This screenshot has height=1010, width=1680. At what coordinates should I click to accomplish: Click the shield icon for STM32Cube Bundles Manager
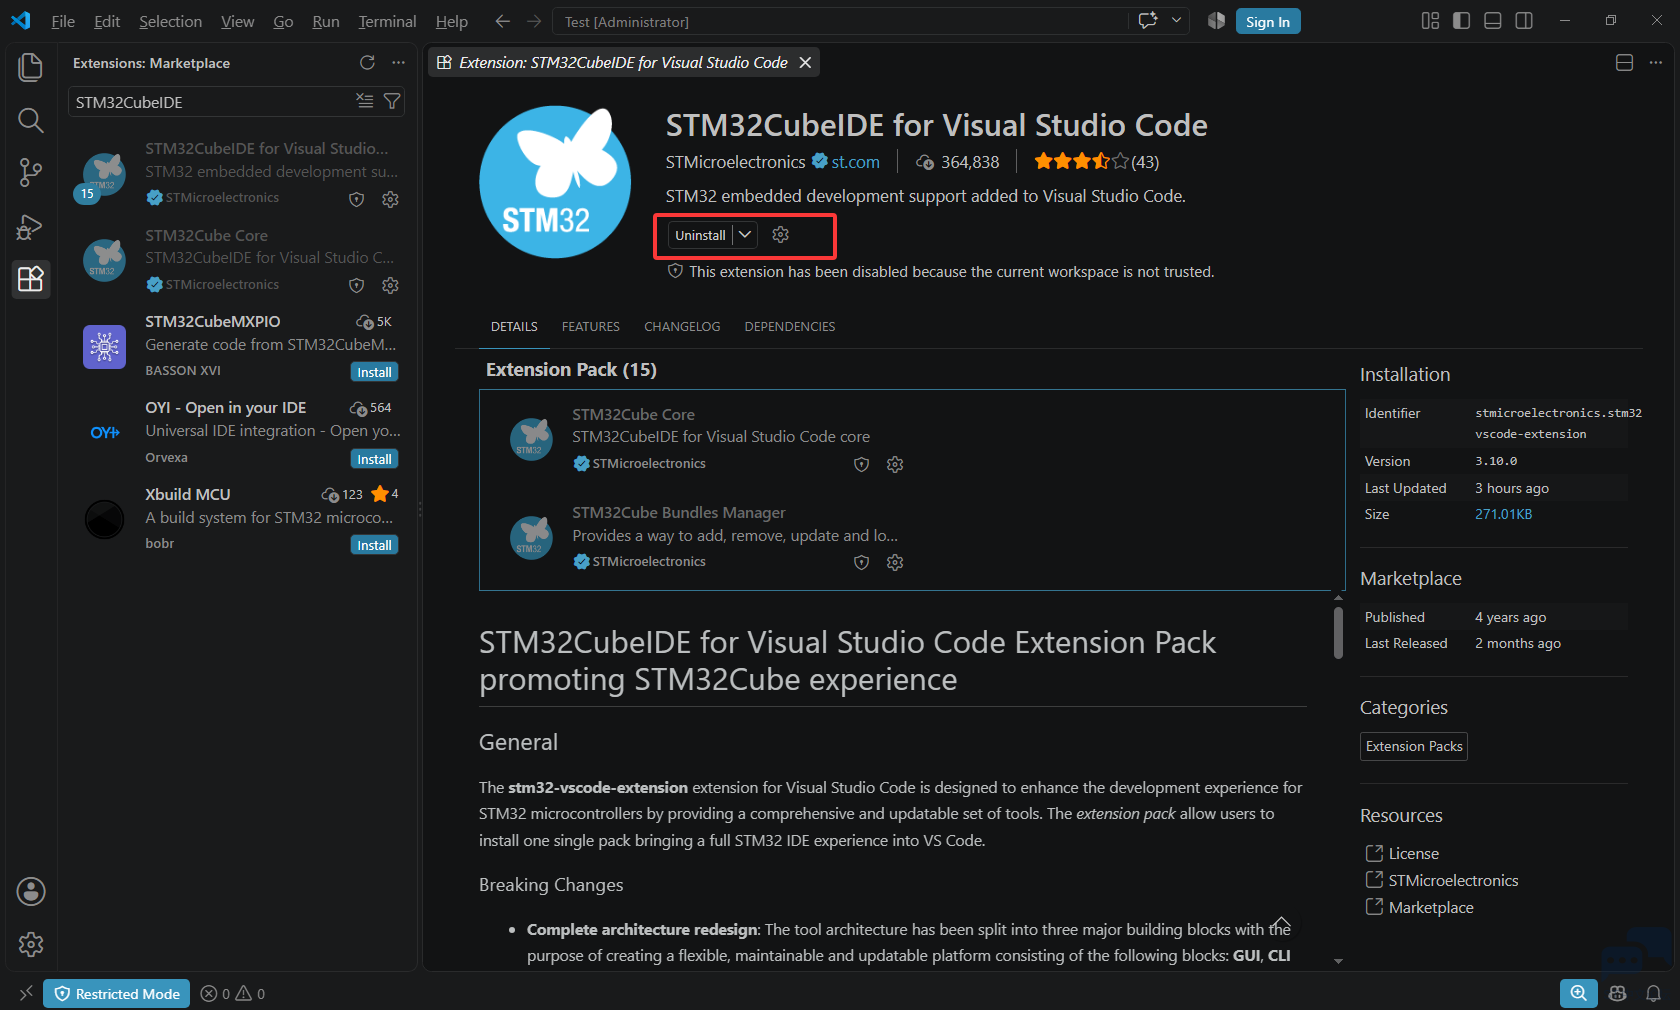861,562
